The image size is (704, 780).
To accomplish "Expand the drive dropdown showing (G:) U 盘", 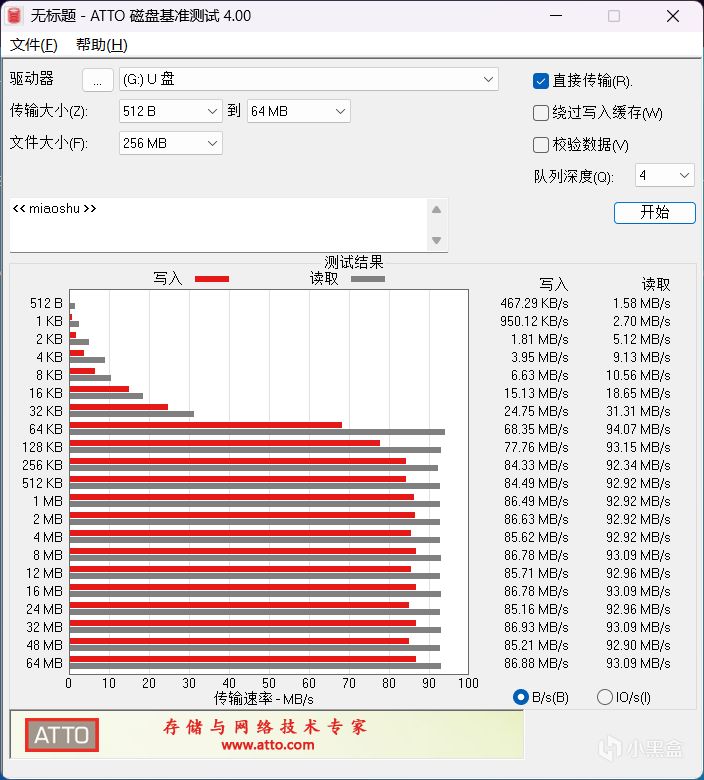I will (308, 80).
